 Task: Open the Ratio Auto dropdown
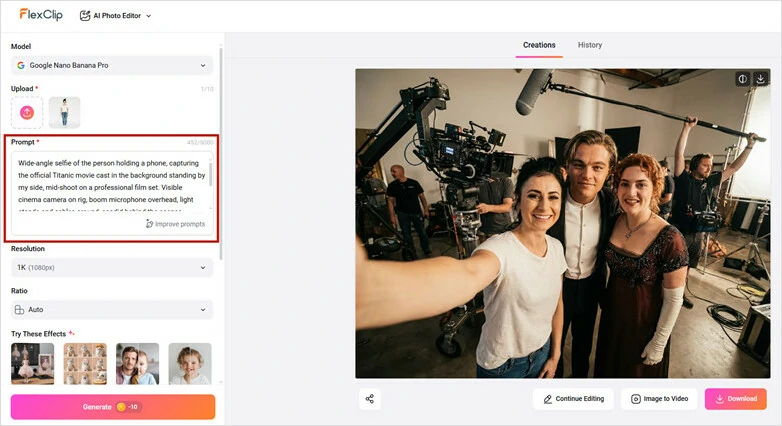[x=112, y=310]
